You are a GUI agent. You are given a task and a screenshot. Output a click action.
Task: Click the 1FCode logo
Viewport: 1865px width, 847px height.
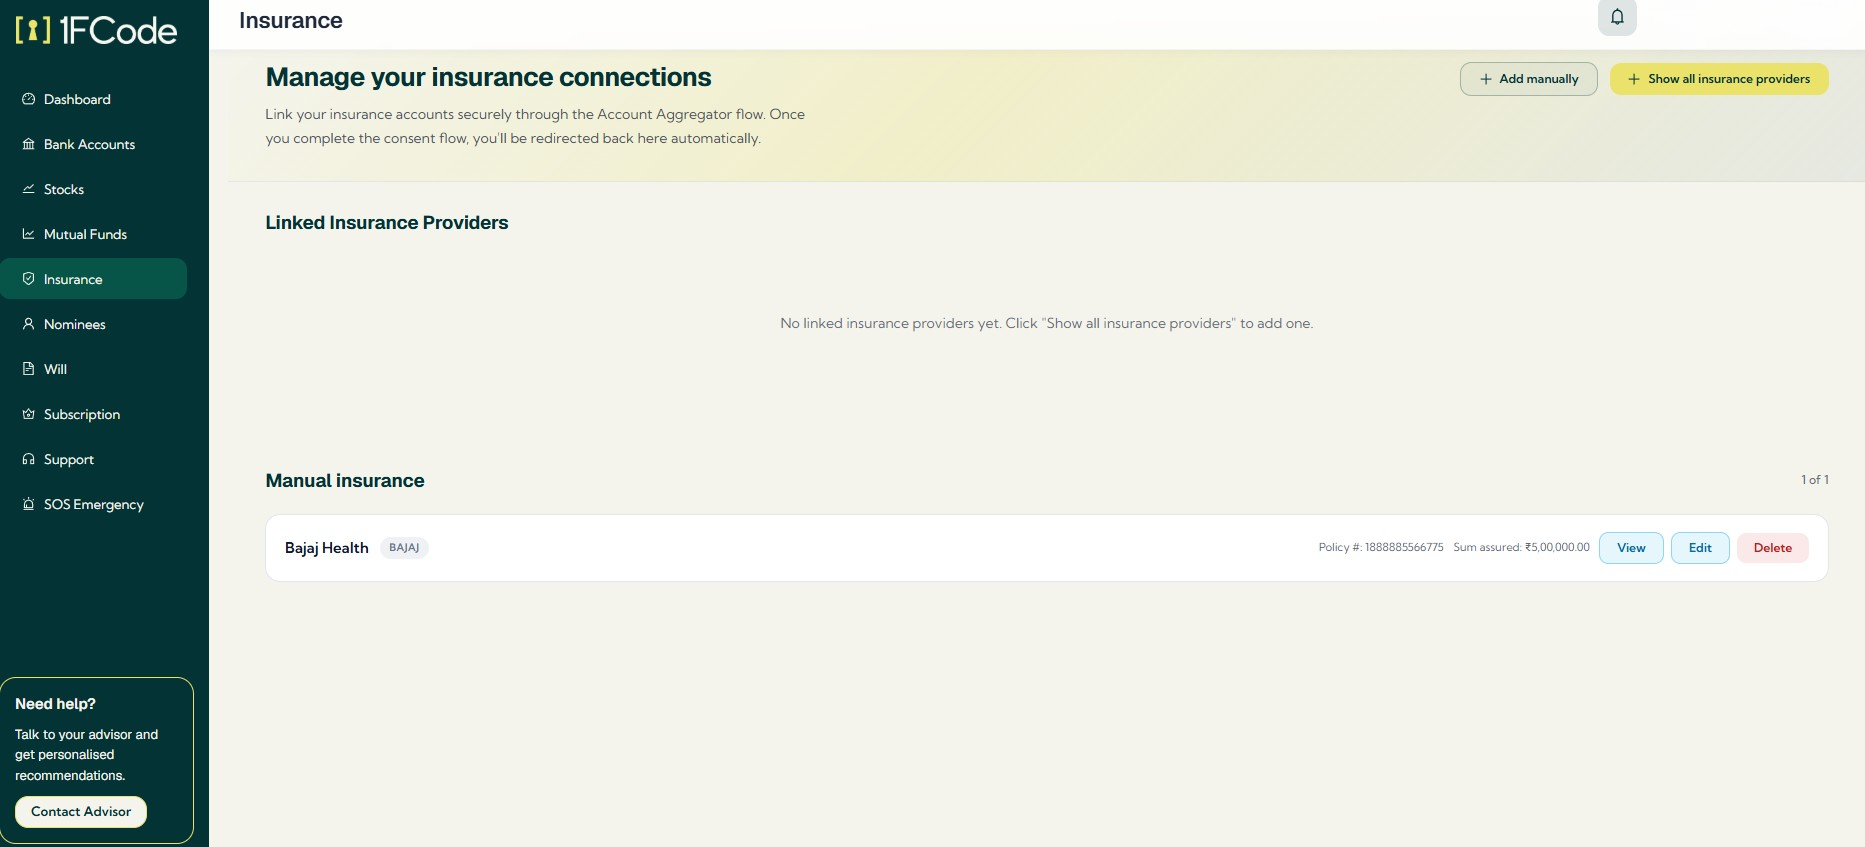(x=96, y=31)
